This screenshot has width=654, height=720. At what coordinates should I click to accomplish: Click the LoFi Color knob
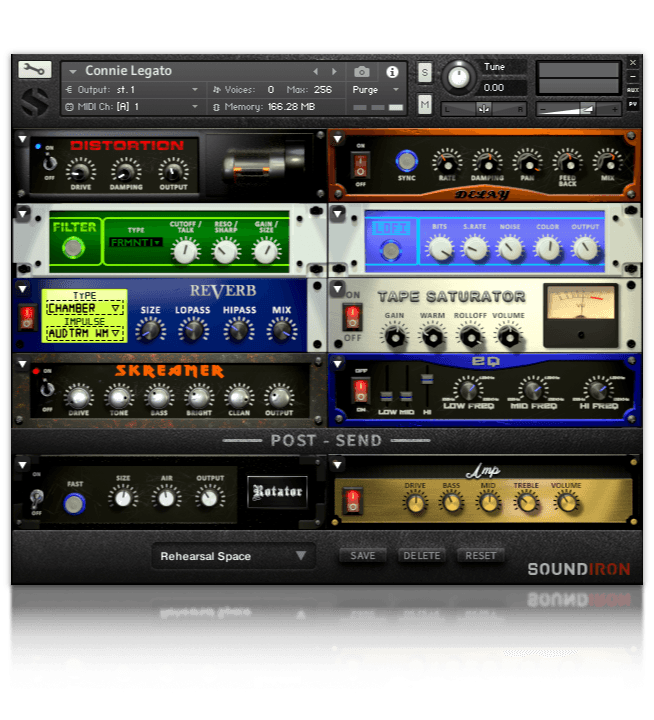547,248
